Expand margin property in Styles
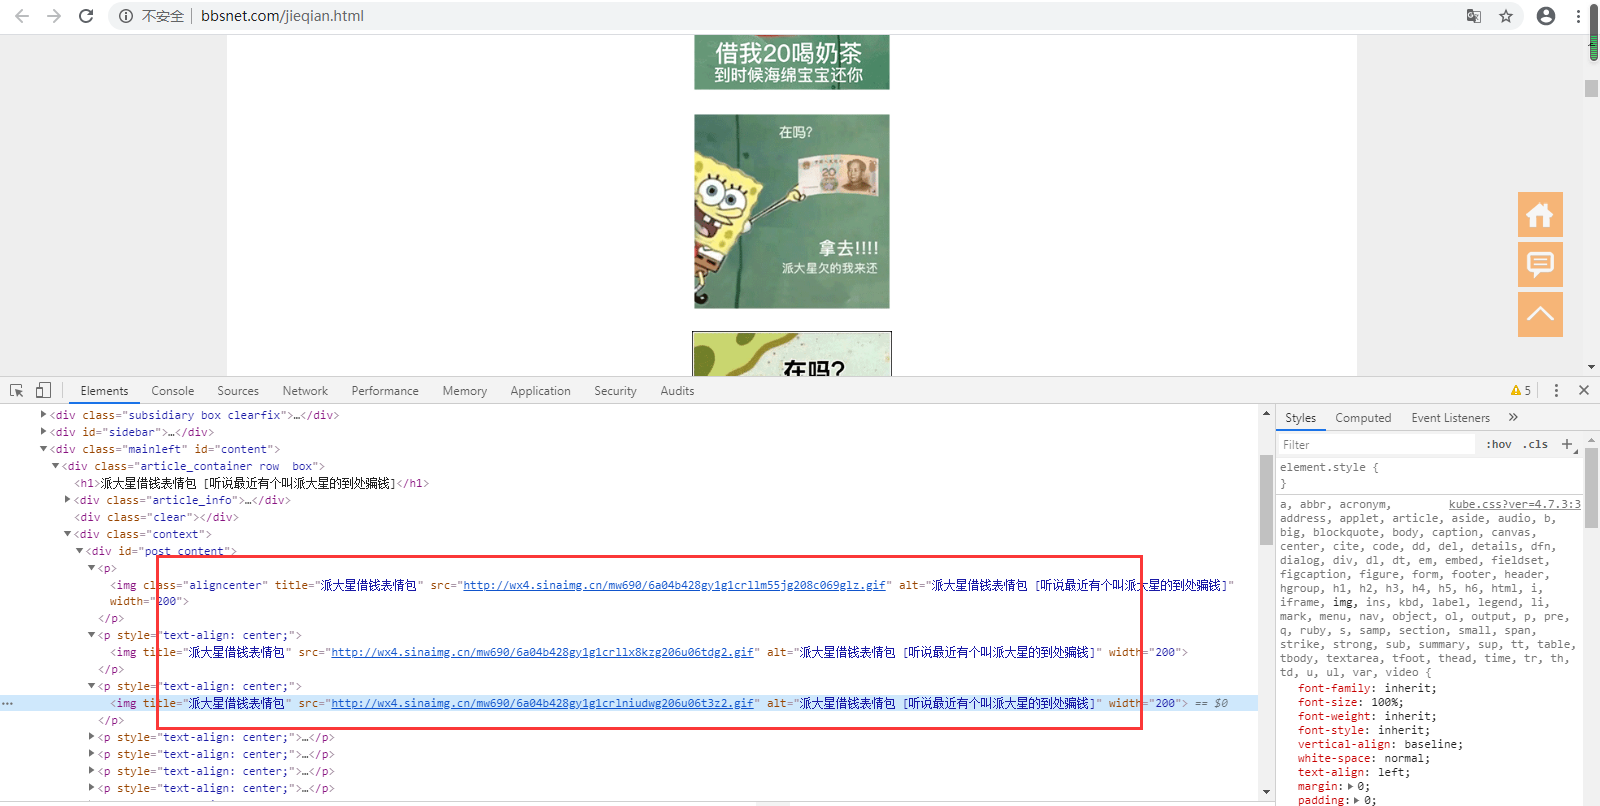 point(1351,786)
